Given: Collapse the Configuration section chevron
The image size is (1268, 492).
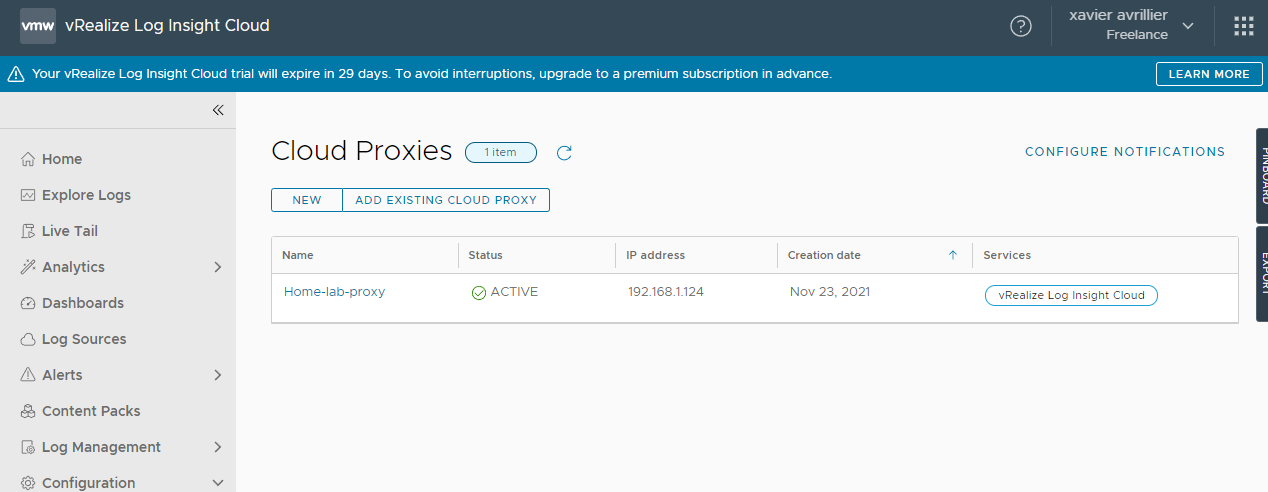Looking at the screenshot, I should pyautogui.click(x=218, y=483).
